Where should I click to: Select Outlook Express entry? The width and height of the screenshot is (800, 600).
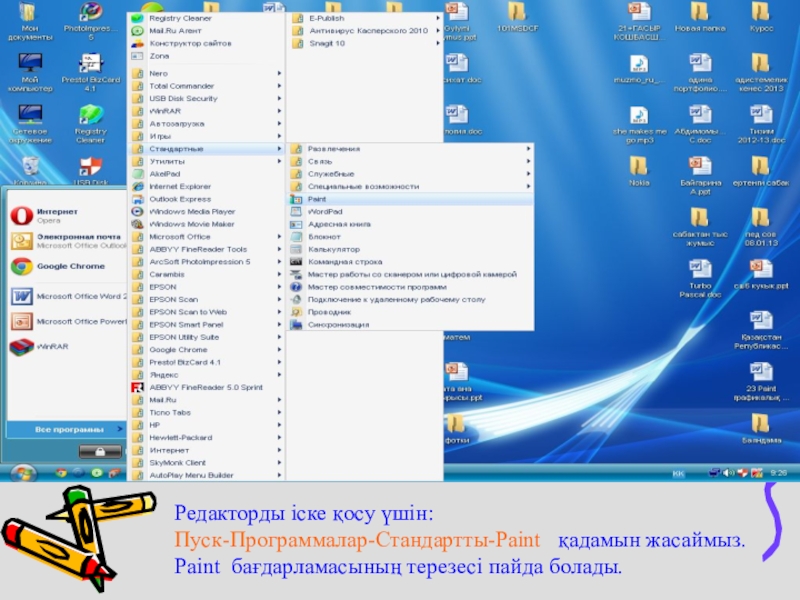(207, 199)
